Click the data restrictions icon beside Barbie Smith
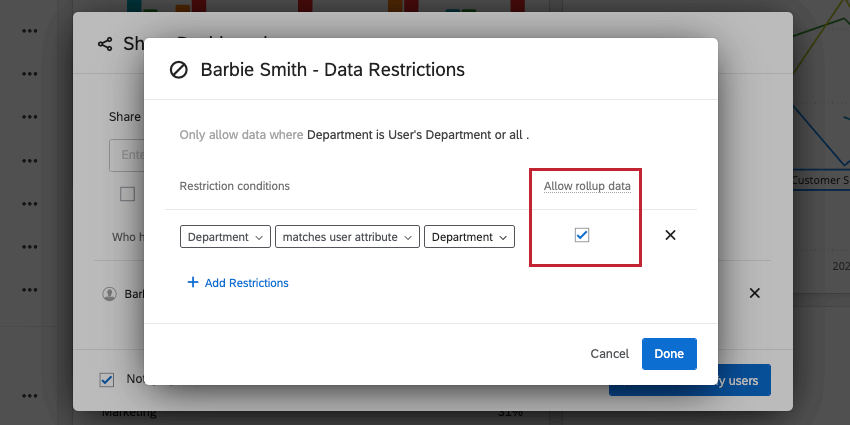850x425 pixels. coord(179,70)
